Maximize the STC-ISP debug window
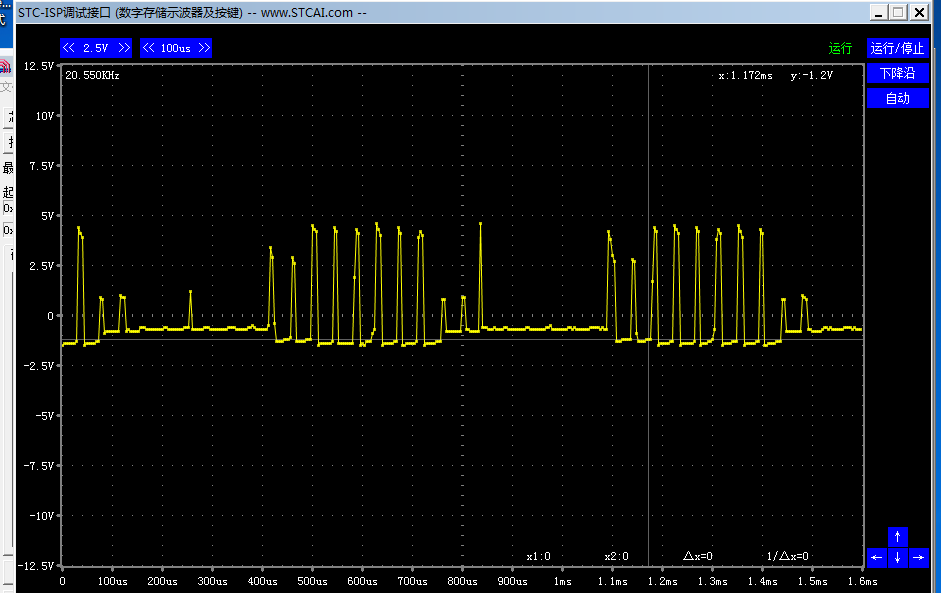Screen dimensions: 941x593 pyautogui.click(x=898, y=13)
